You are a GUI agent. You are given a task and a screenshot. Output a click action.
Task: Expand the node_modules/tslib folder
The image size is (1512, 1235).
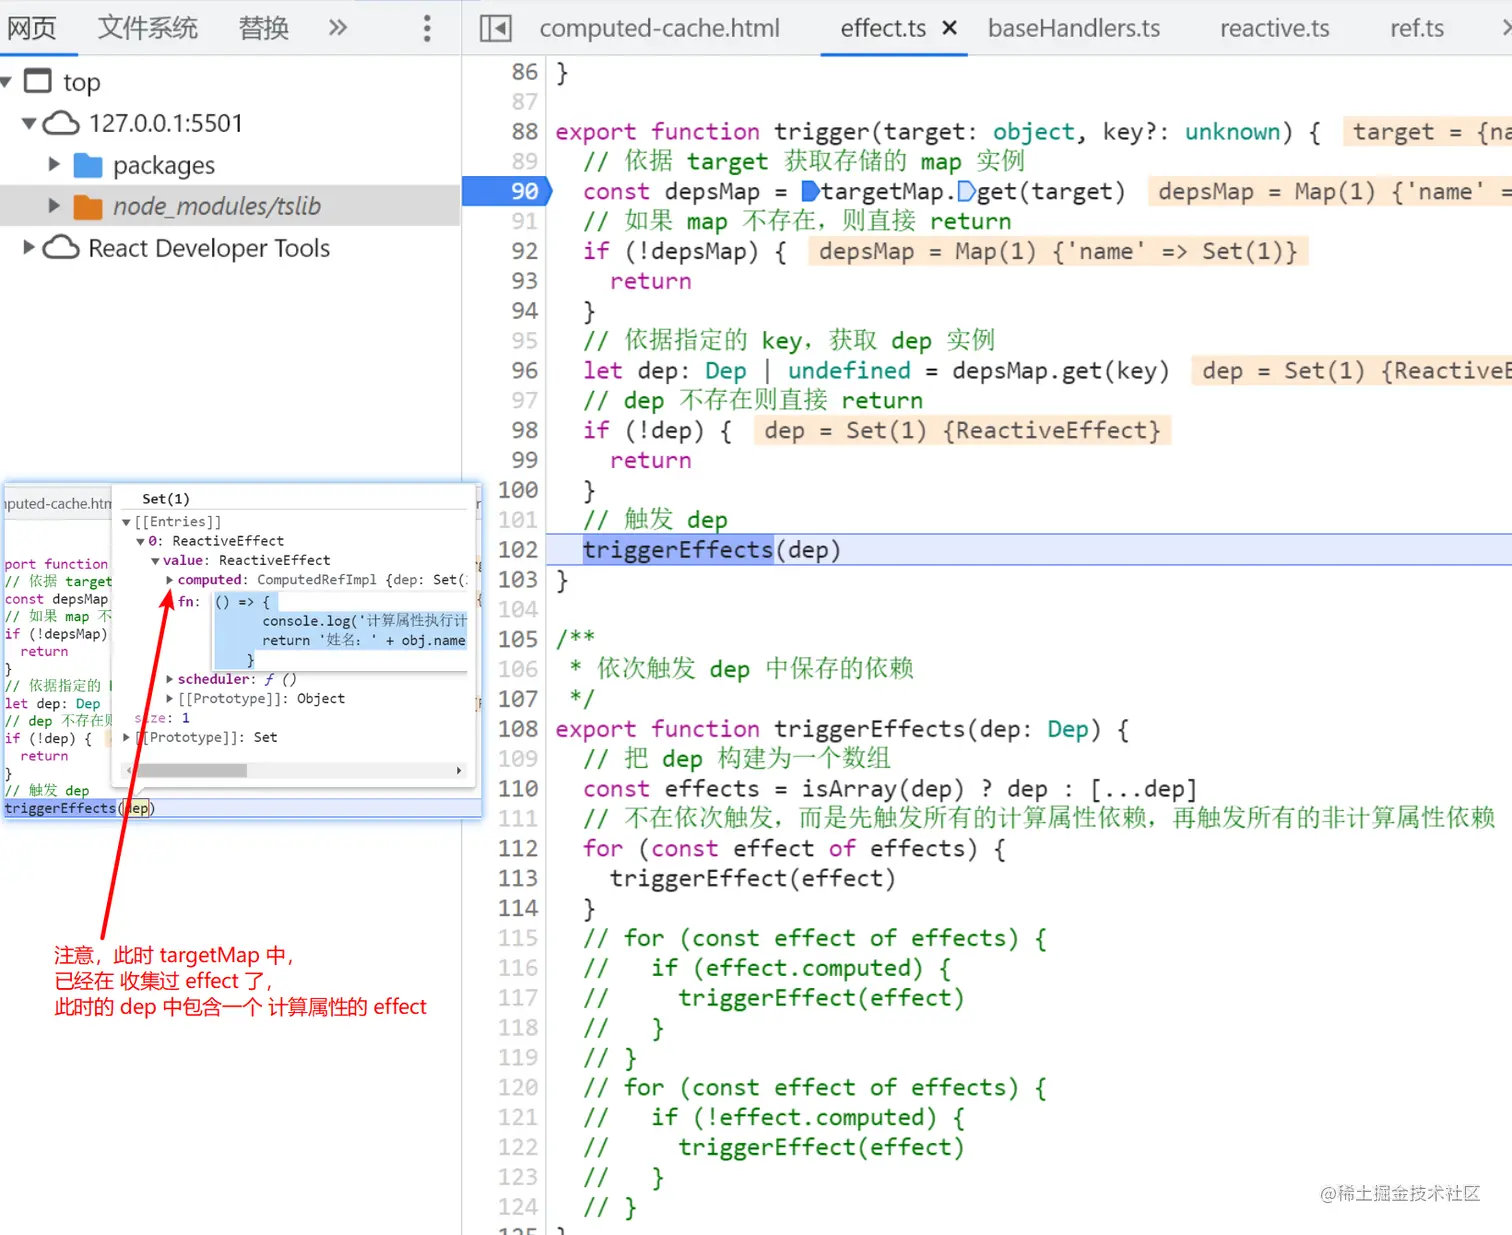point(54,206)
